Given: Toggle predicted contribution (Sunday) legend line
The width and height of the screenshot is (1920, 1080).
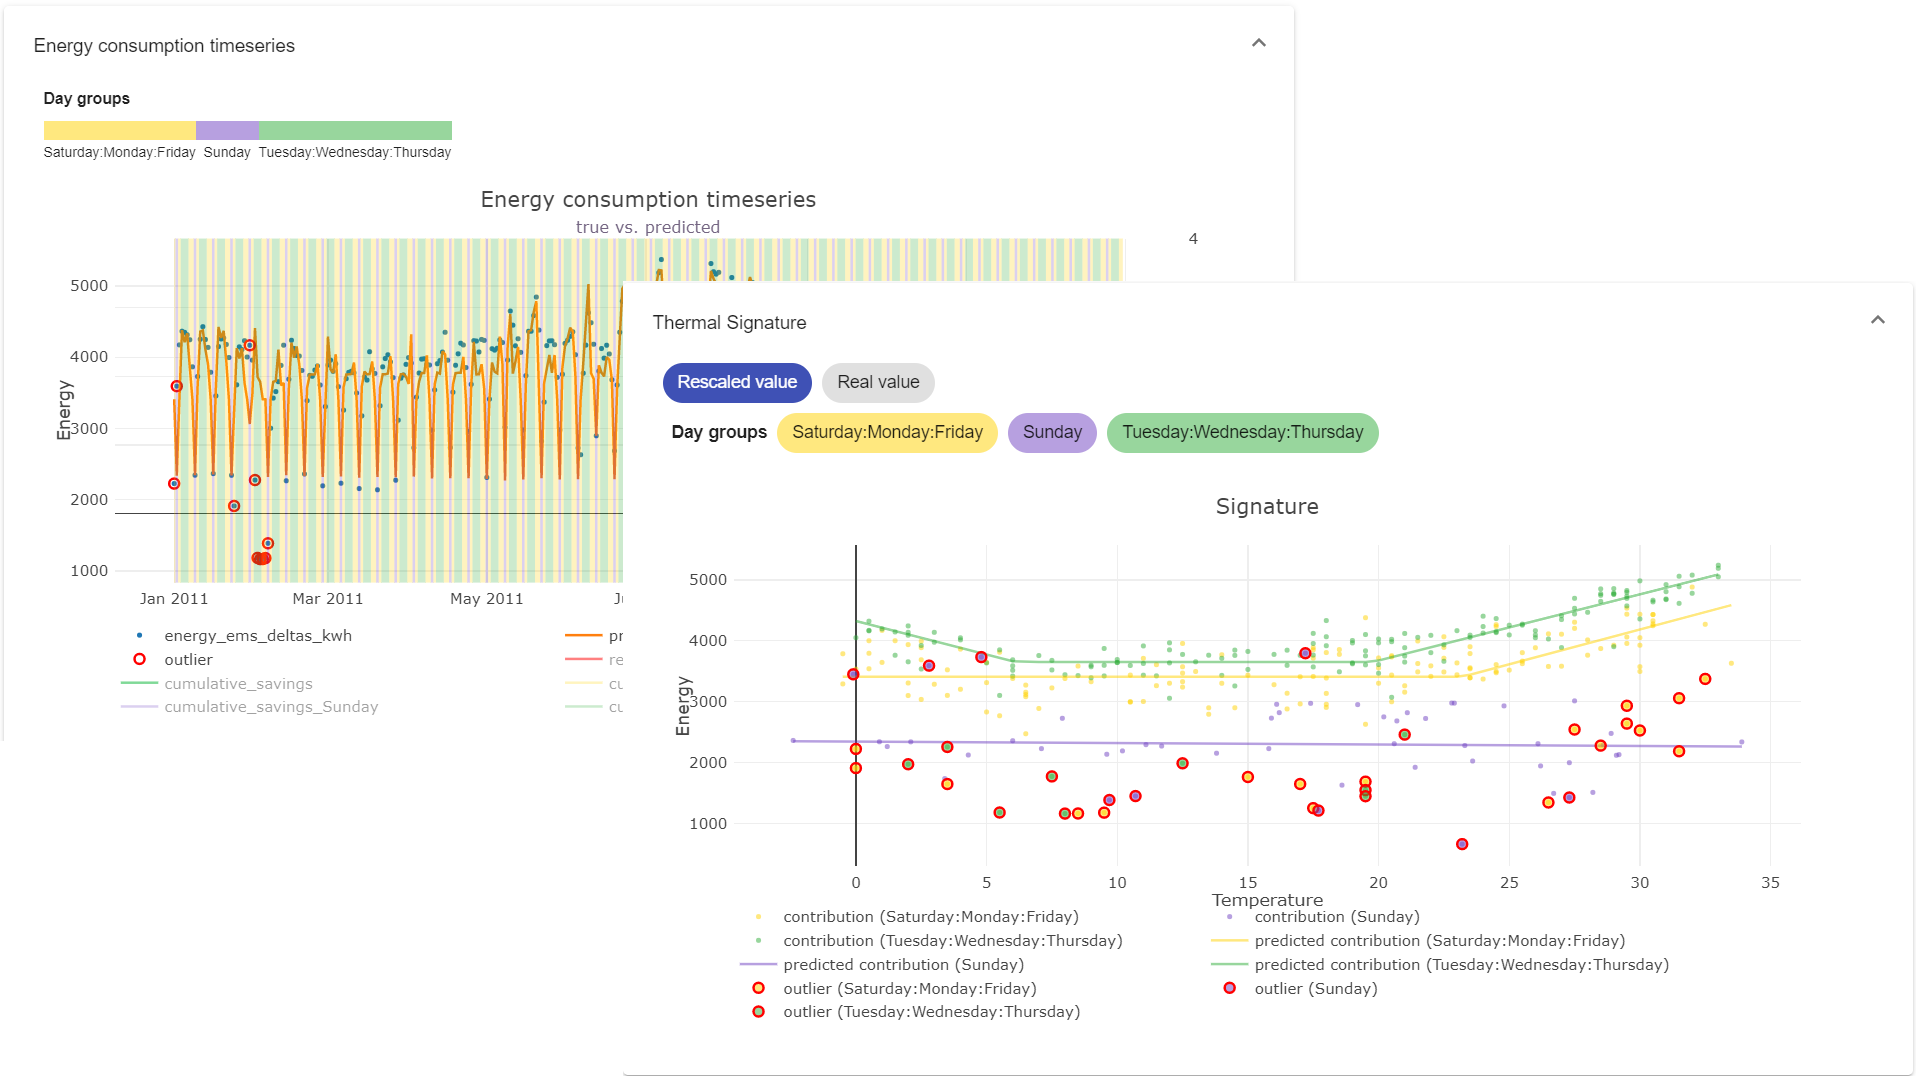Looking at the screenshot, I should (x=903, y=965).
